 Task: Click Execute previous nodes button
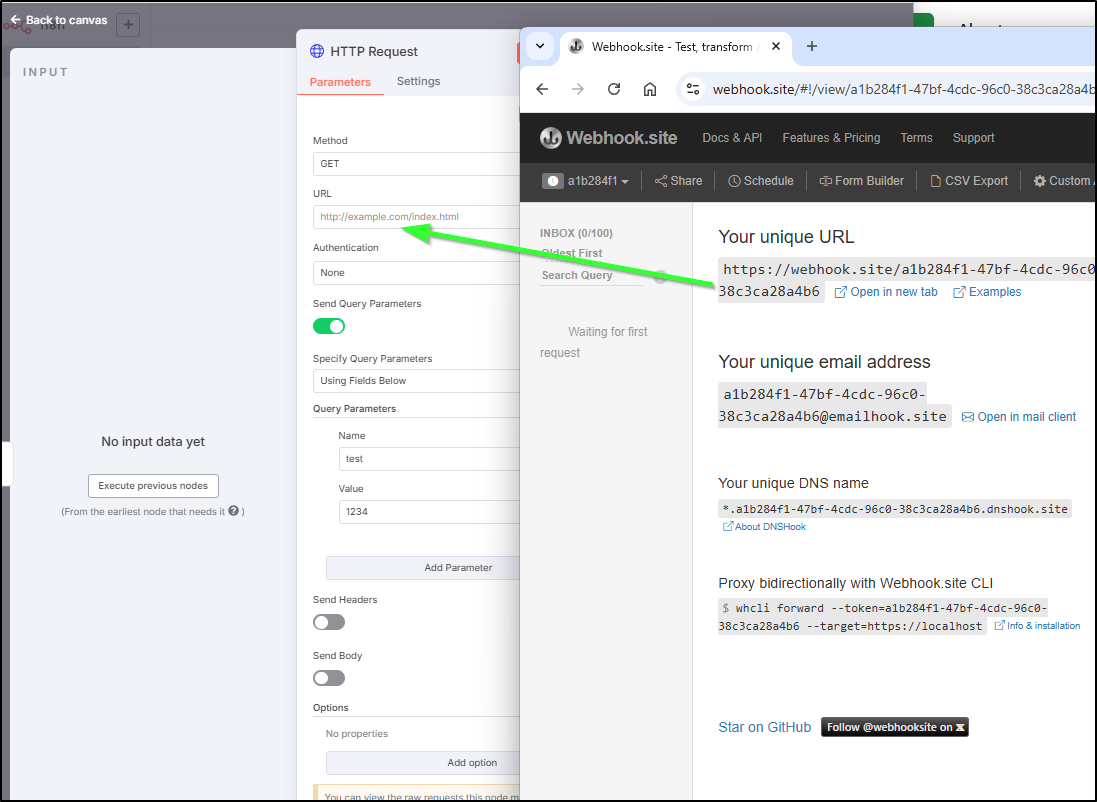[153, 486]
